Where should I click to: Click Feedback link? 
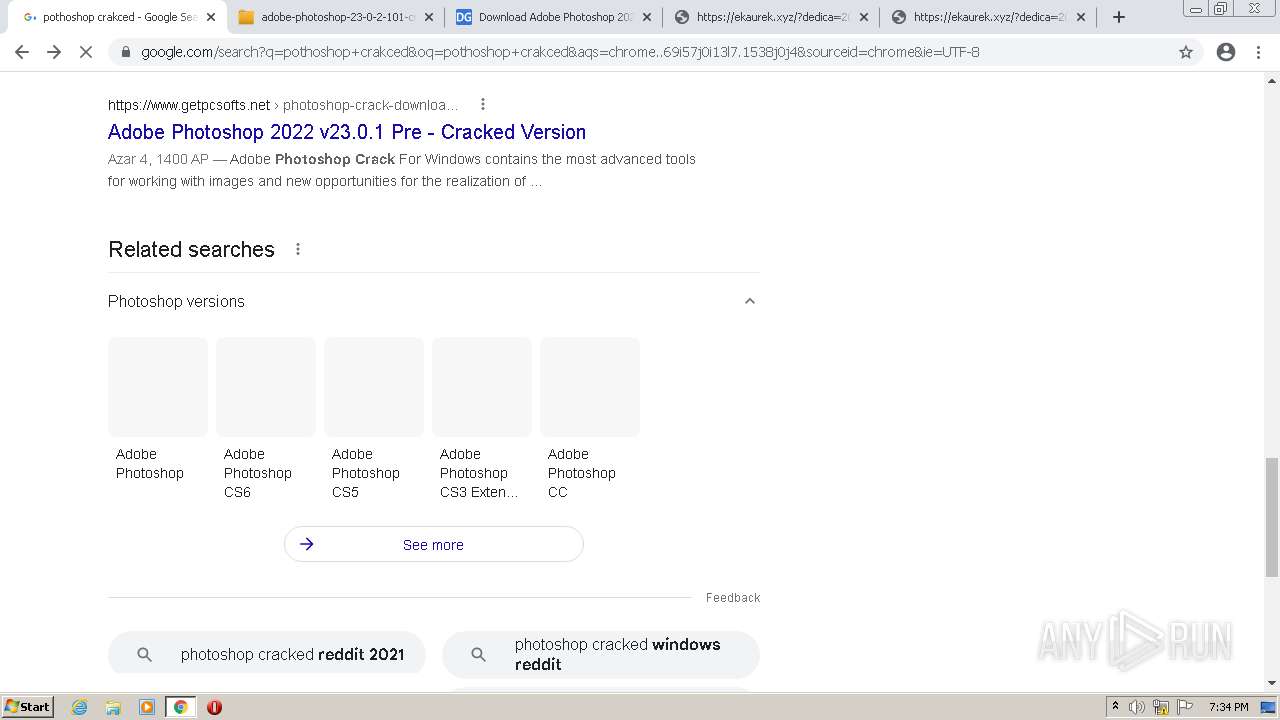[x=733, y=598]
